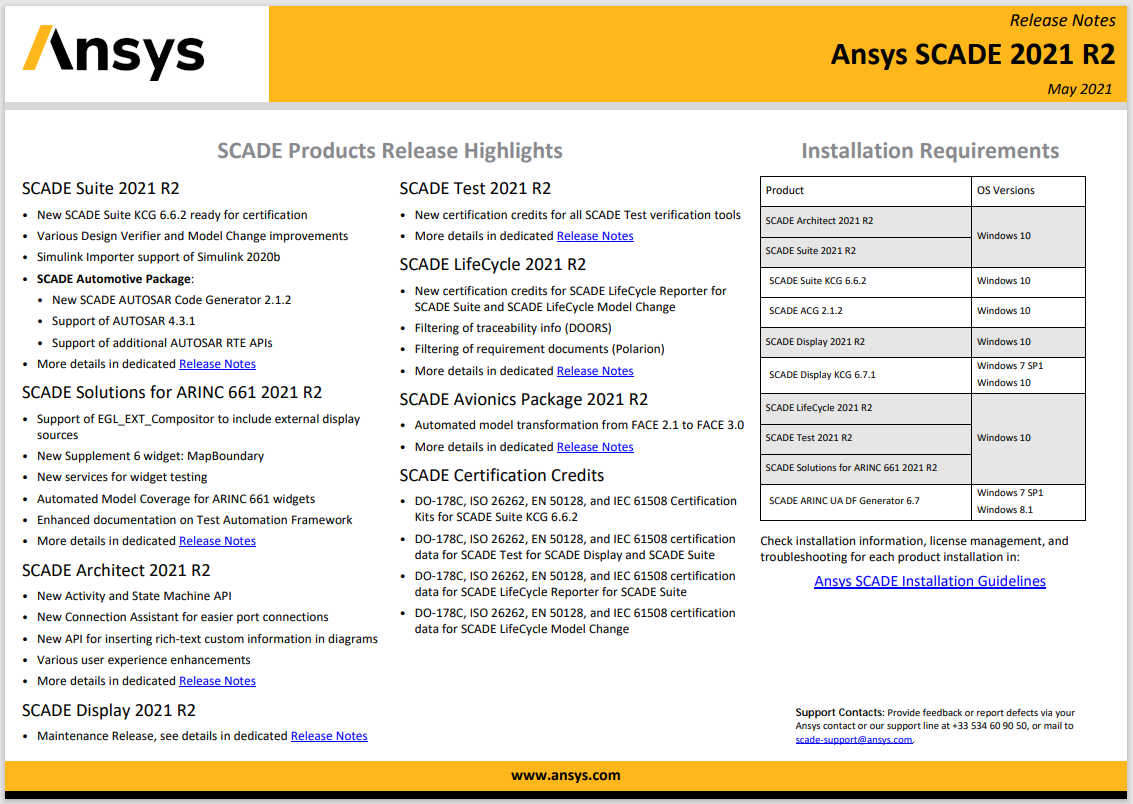
Task: Click 'Windows 8.1' in the OS Versions column
Action: (1005, 510)
